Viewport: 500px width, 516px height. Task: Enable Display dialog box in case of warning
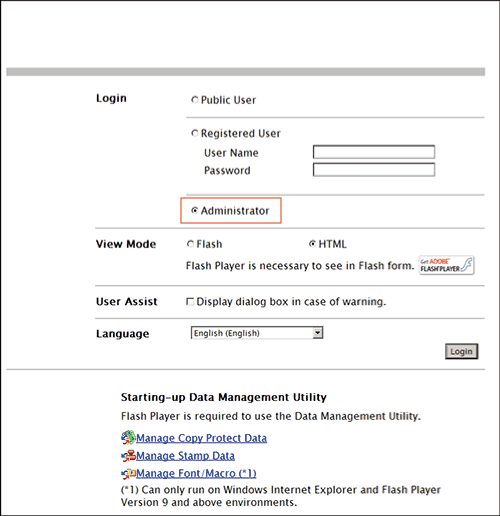coord(190,302)
